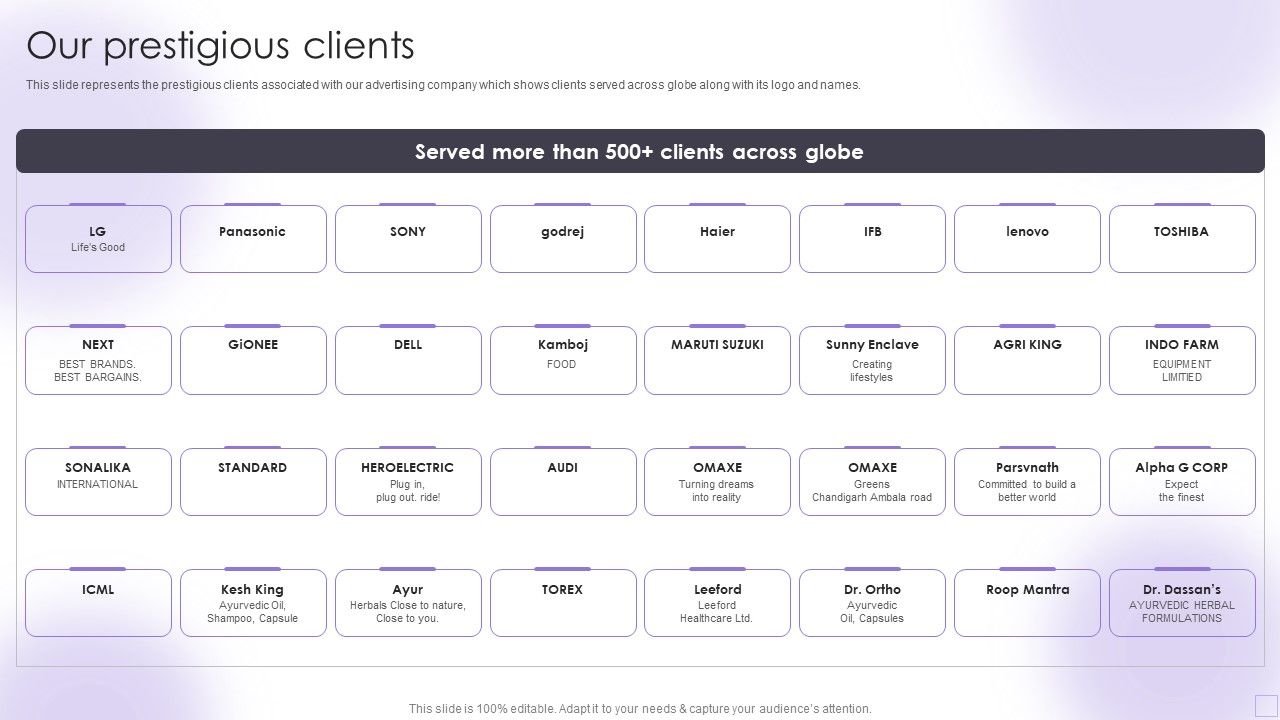Click 'Leeford Healthcare Ltd.' description
The height and width of the screenshot is (720, 1280).
point(717,612)
